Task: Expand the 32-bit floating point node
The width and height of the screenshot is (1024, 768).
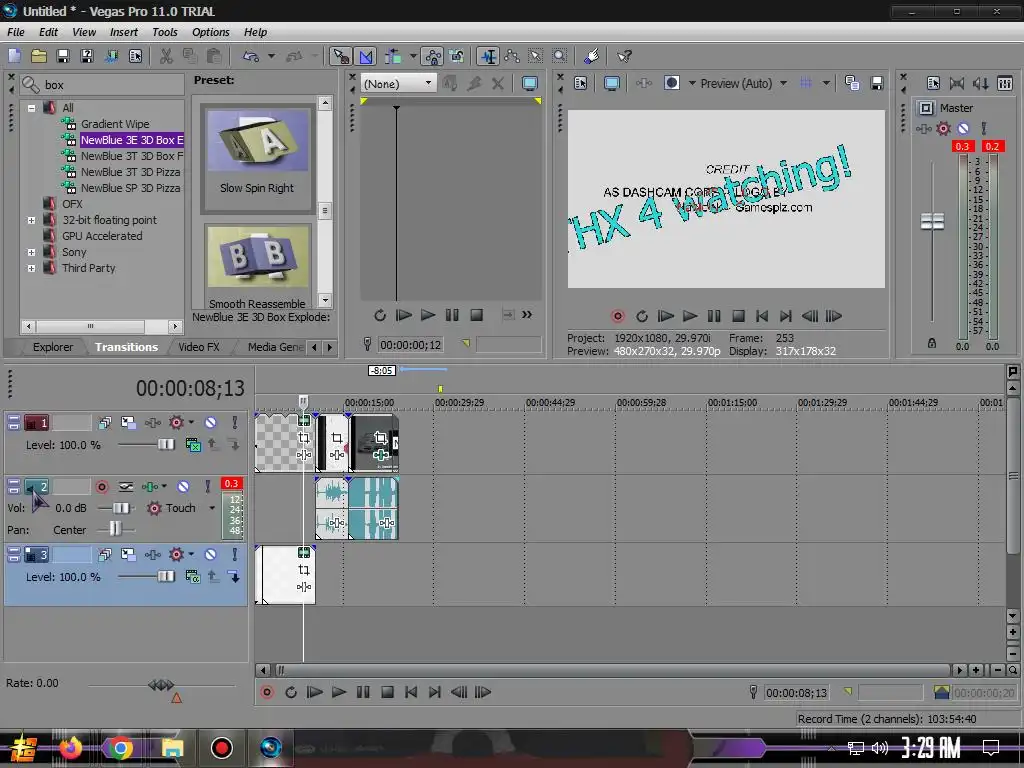Action: pyautogui.click(x=31, y=220)
